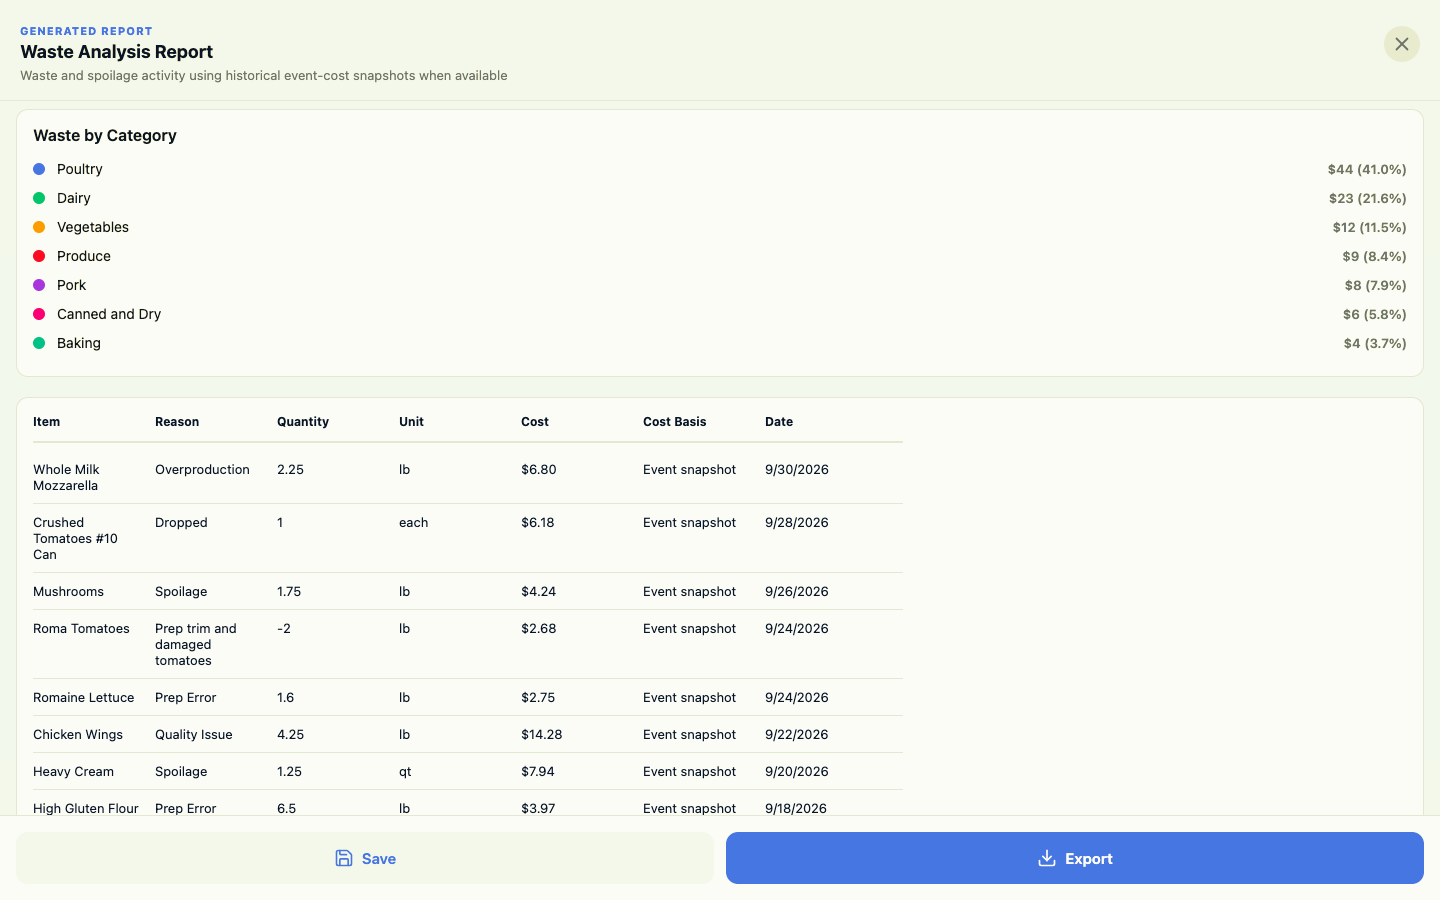Click the Date column header
Viewport: 1440px width, 900px height.
coord(779,422)
